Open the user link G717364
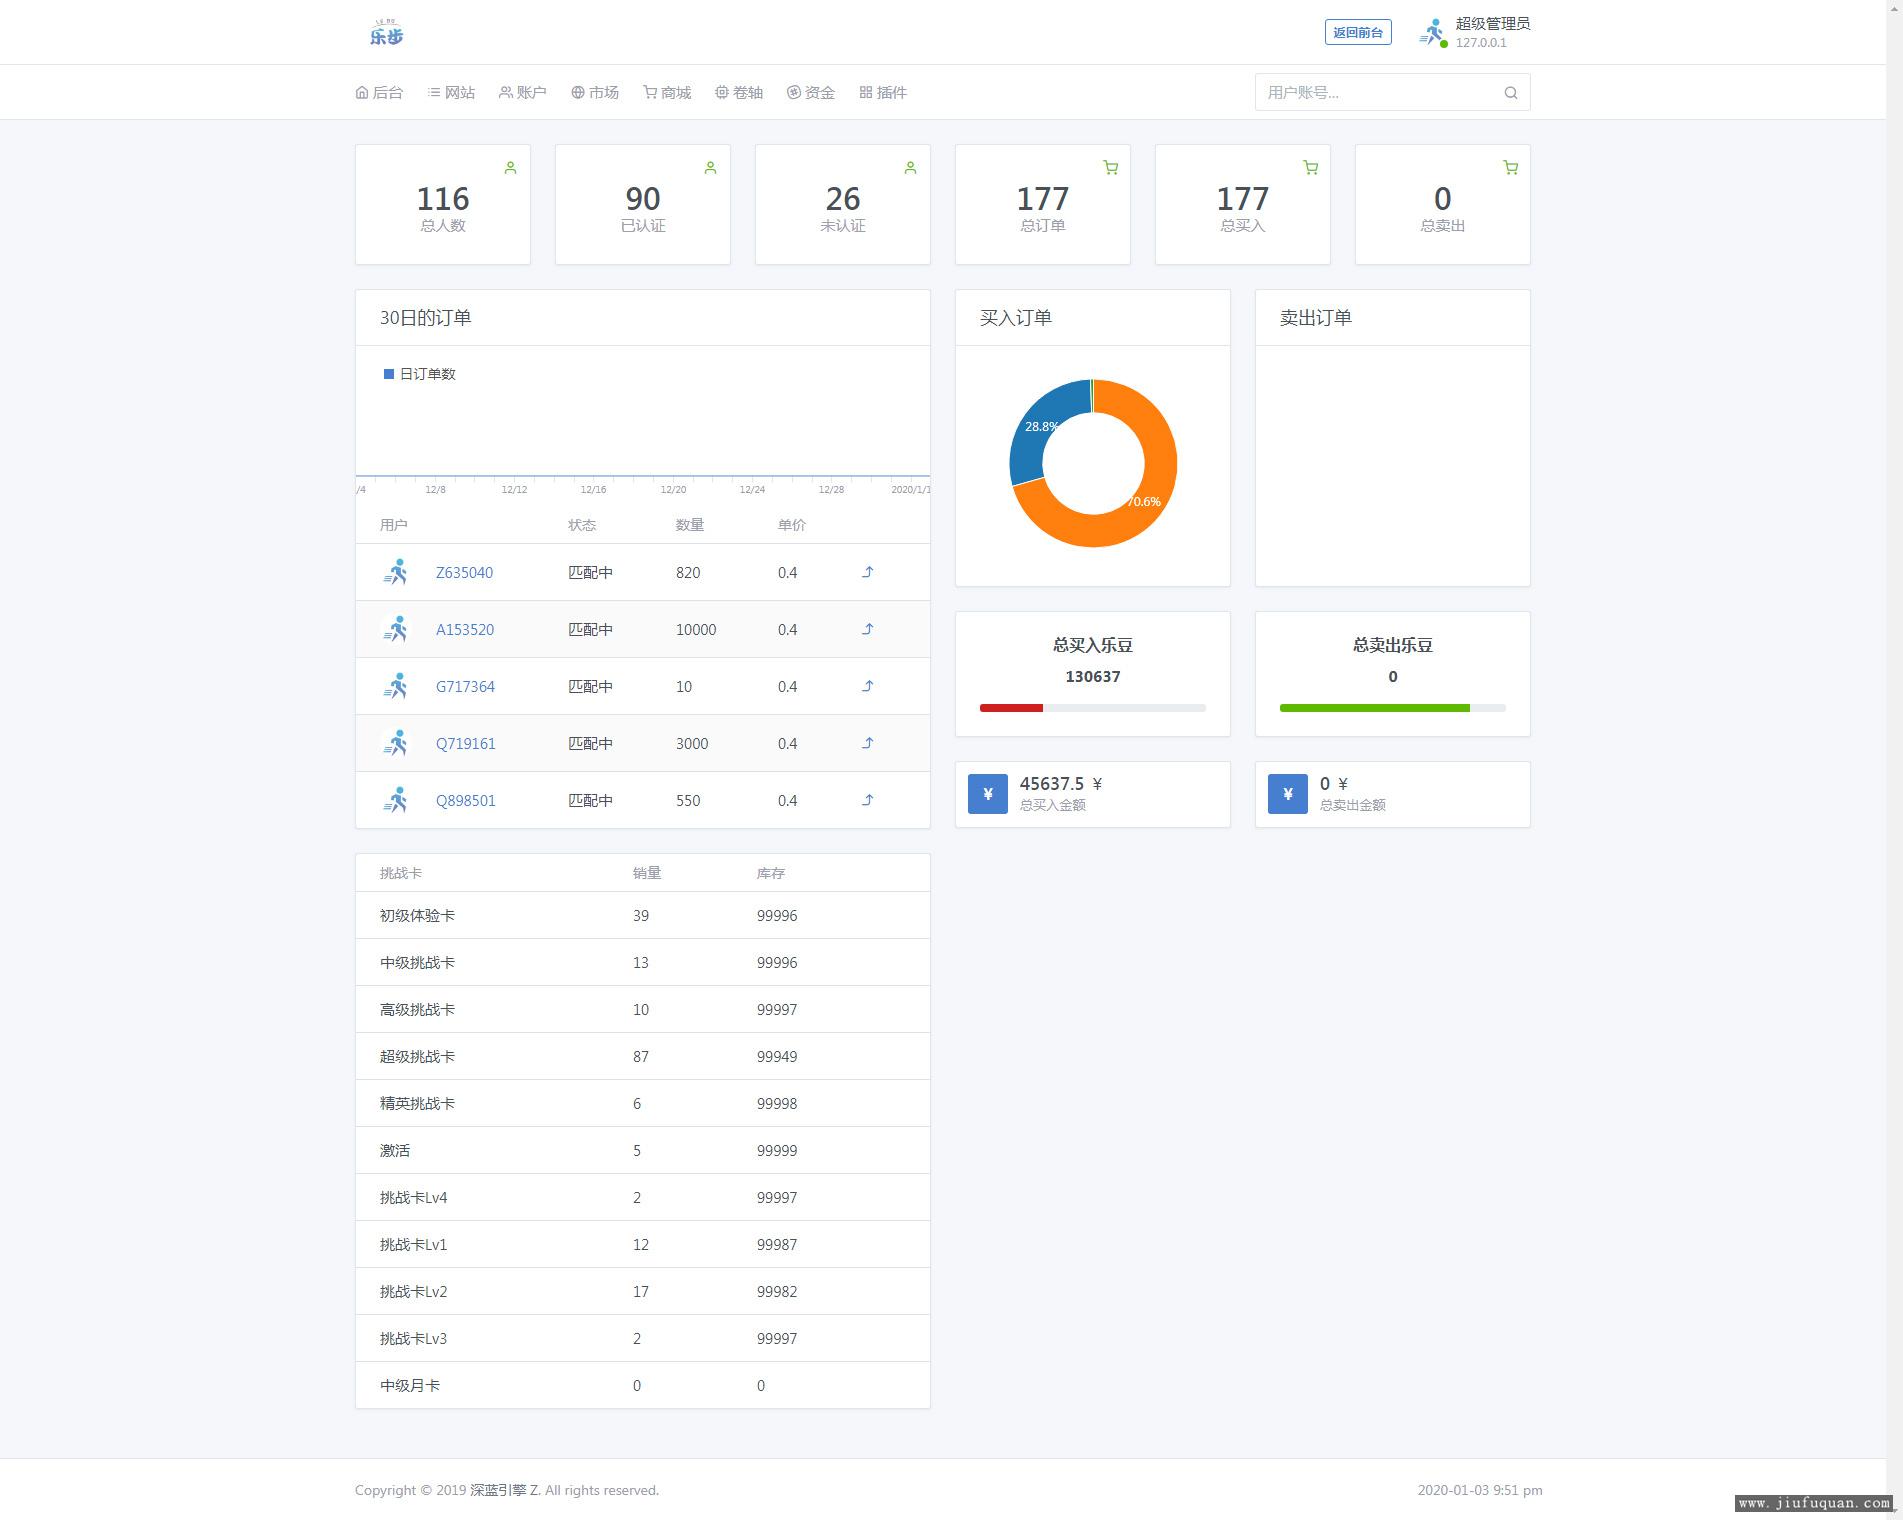 465,687
